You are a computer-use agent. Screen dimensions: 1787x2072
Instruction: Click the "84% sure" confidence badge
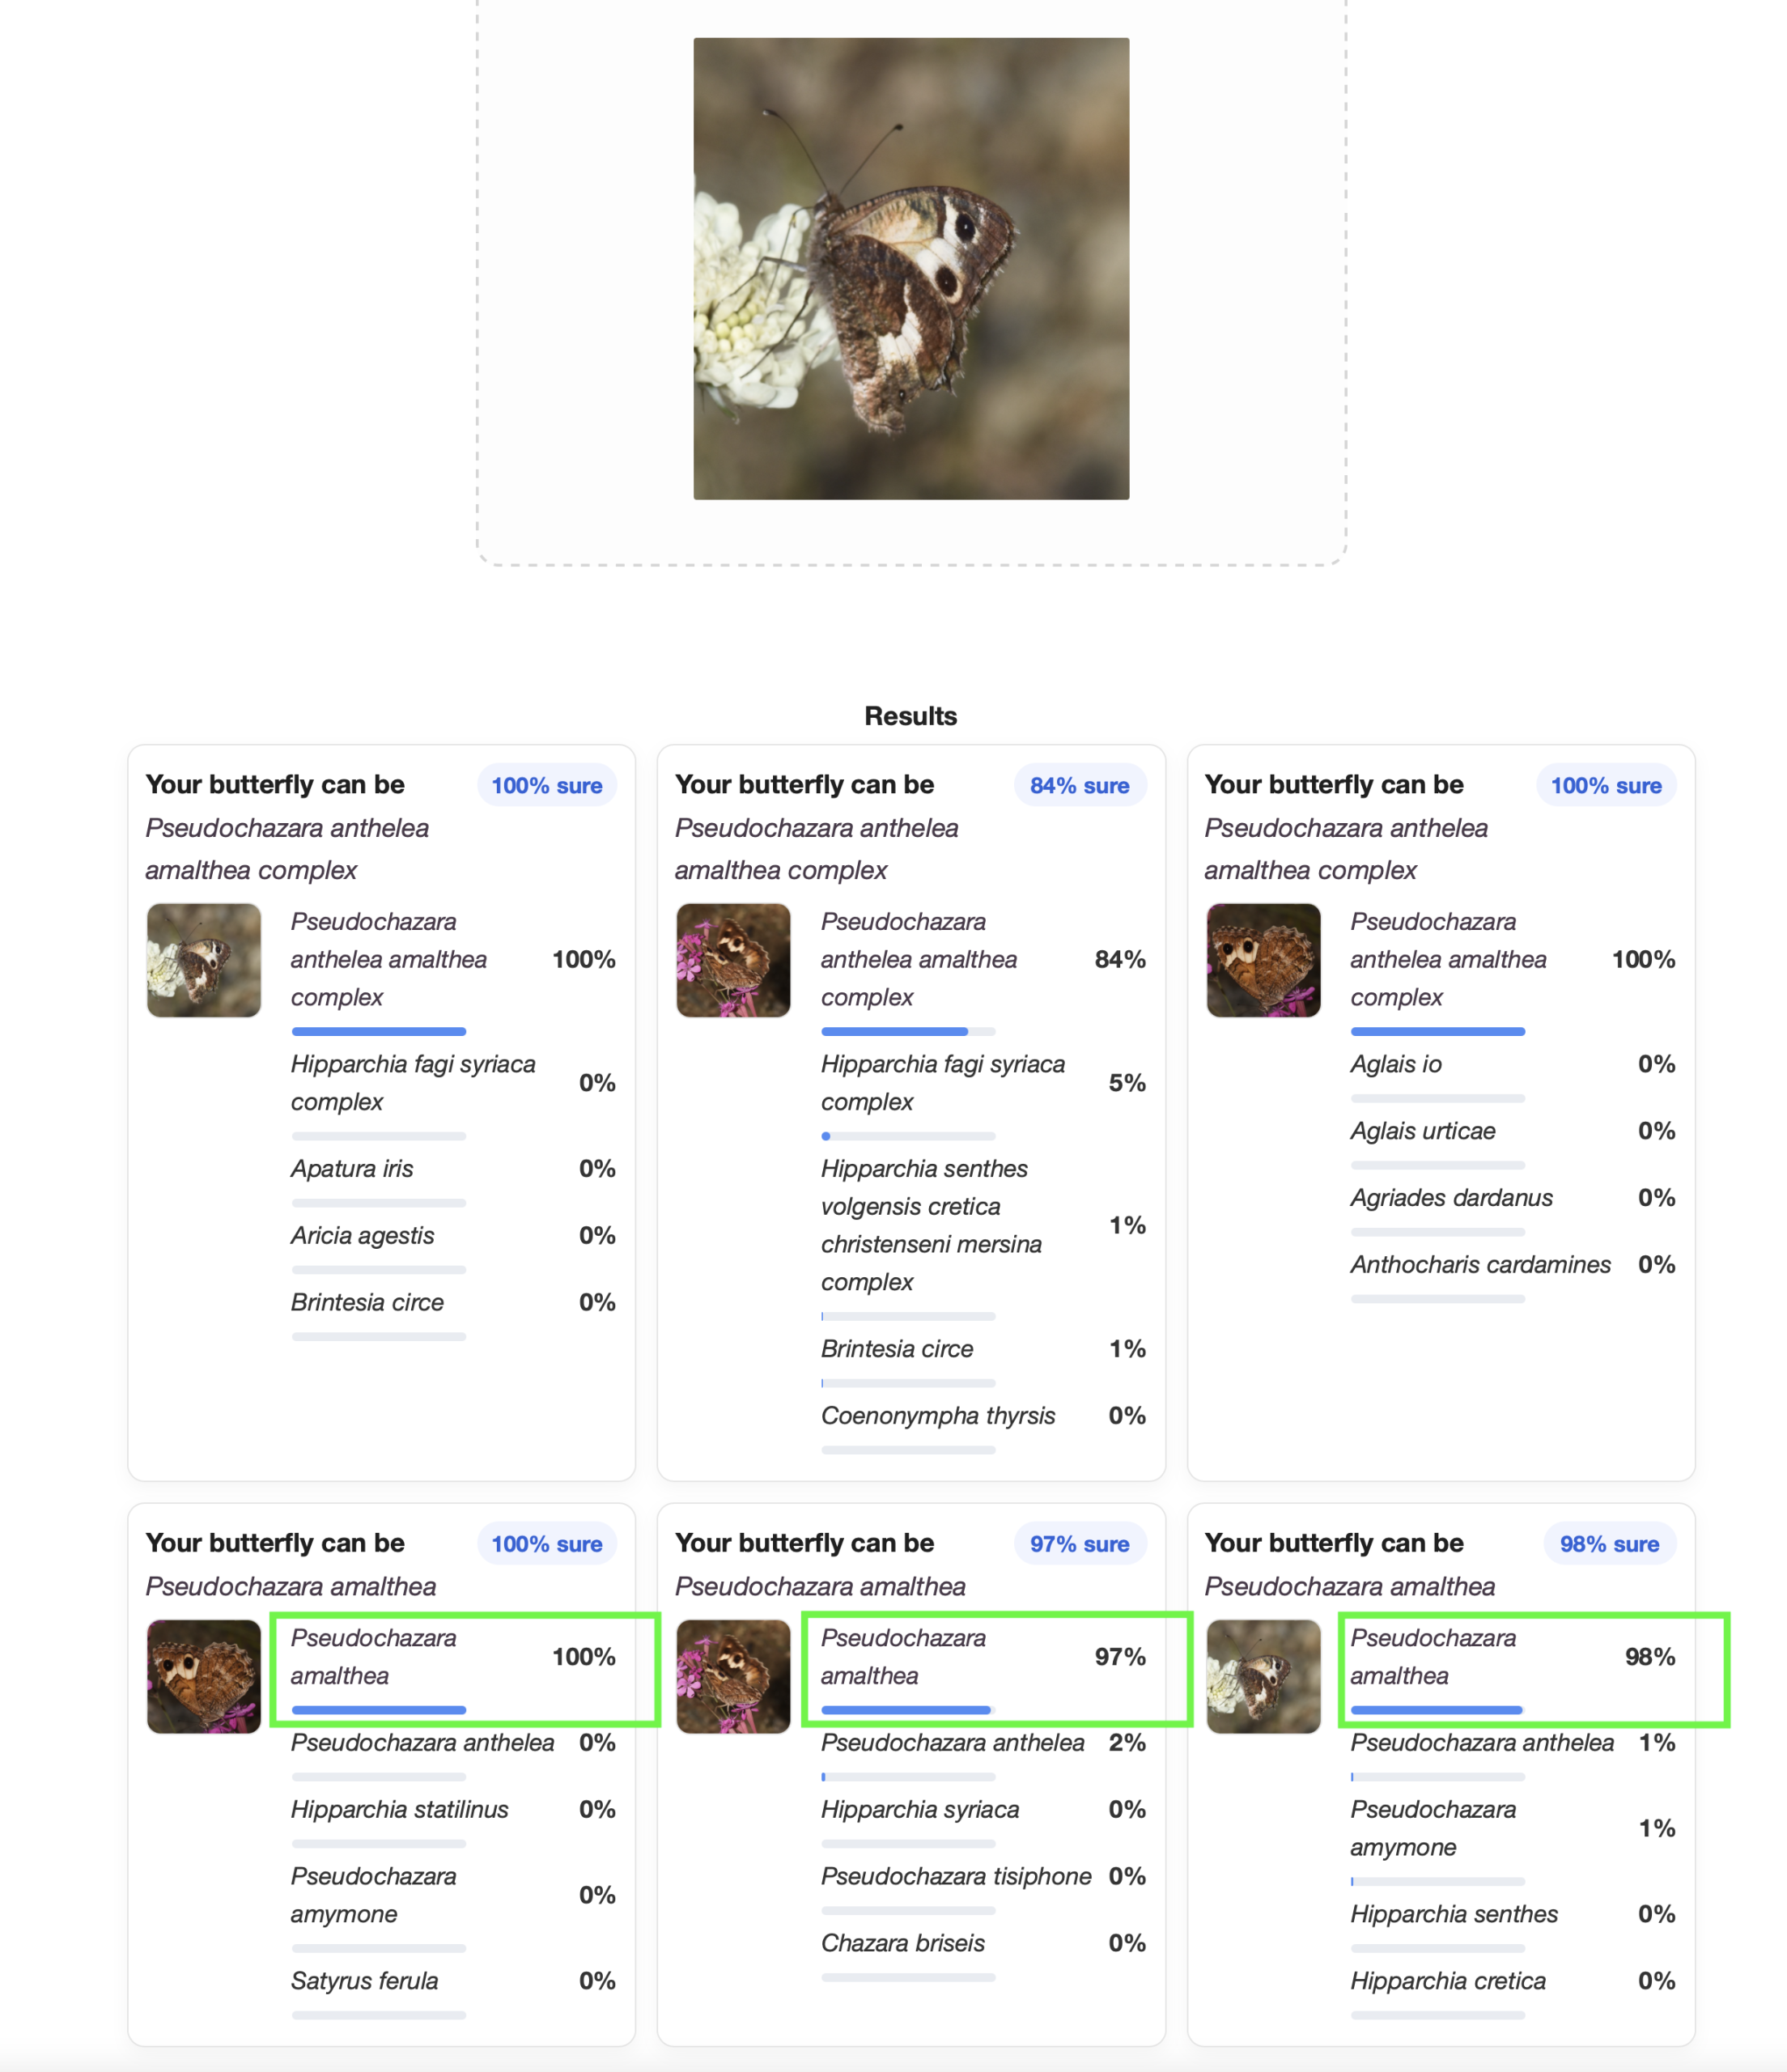(x=1079, y=785)
